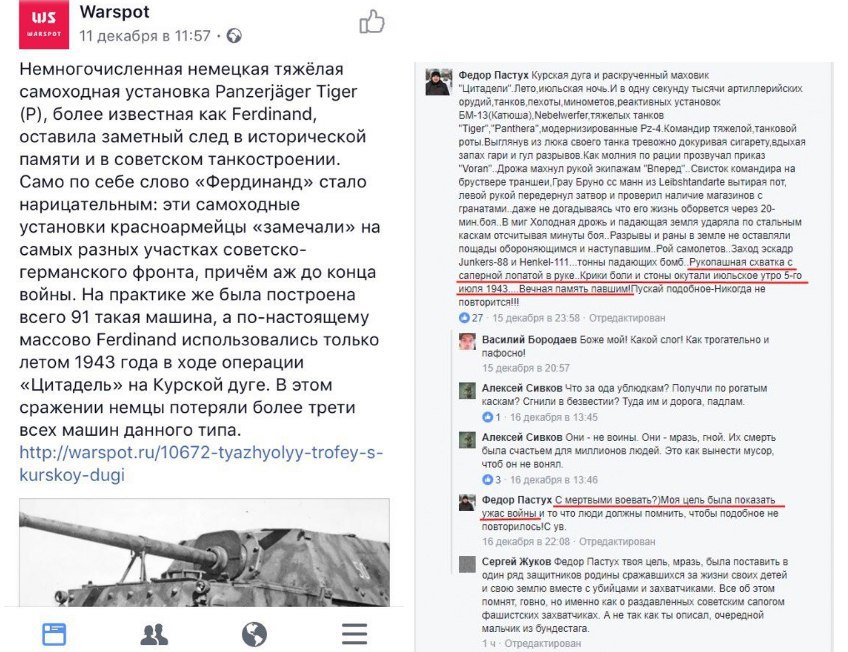Open the Василий Бородаев profile name
848x652 pixels.
pyautogui.click(x=529, y=340)
